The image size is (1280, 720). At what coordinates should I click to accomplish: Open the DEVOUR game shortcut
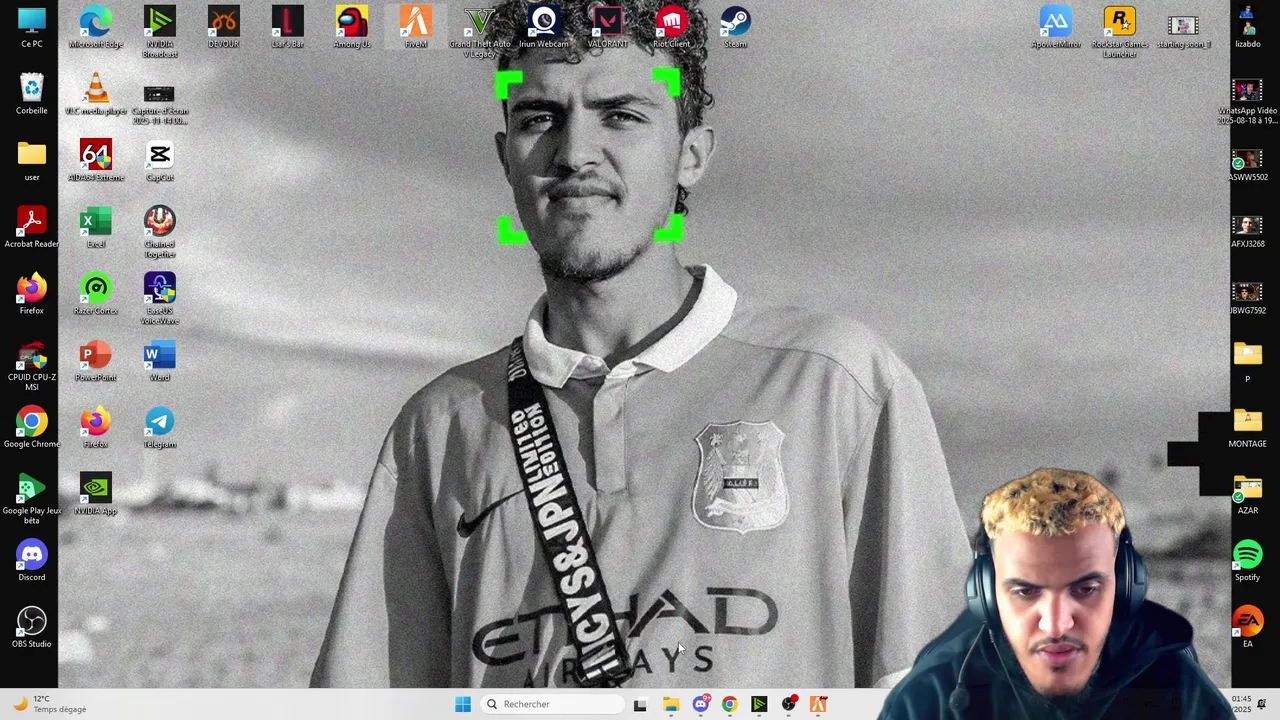[x=223, y=27]
